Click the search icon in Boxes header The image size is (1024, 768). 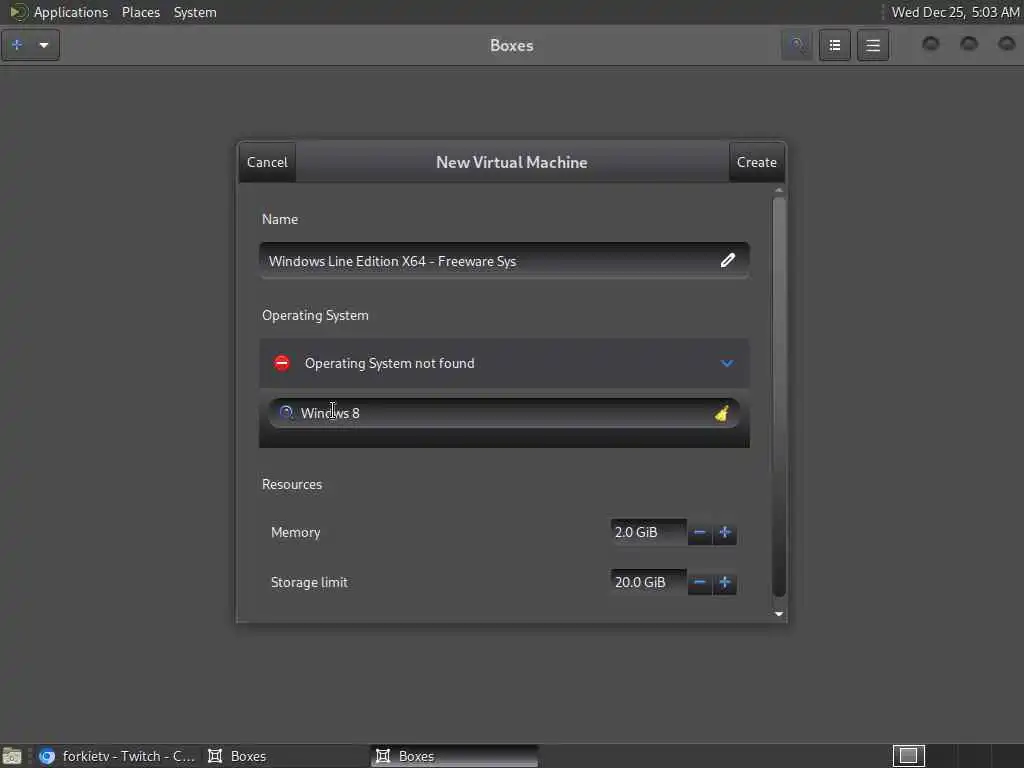click(797, 45)
